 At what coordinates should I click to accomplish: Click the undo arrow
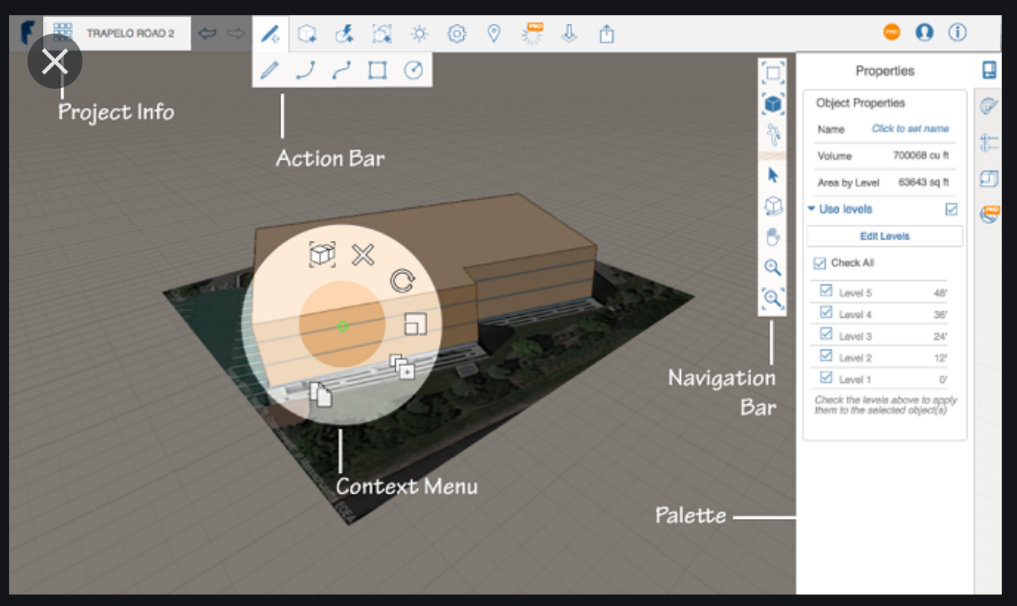(208, 33)
